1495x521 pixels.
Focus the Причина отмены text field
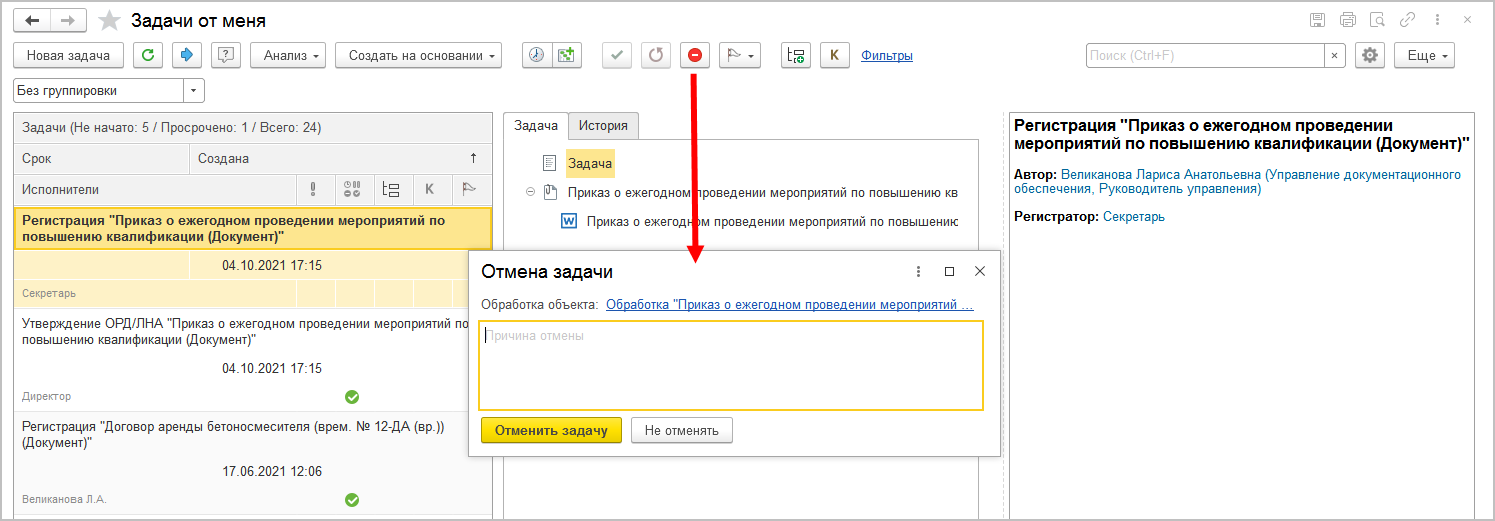pos(731,365)
